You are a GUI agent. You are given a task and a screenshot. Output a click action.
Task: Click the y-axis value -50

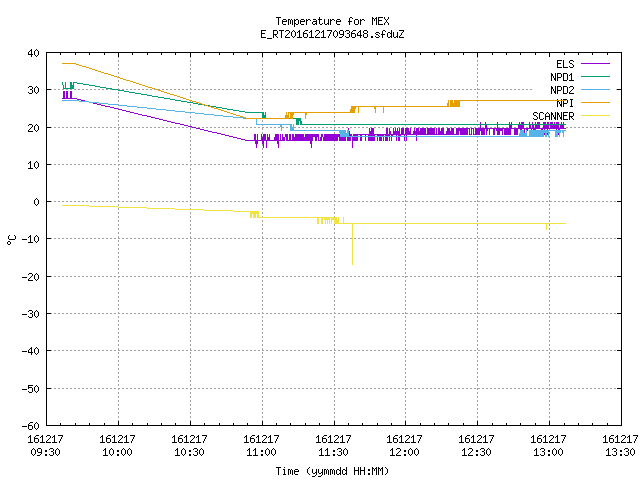click(31, 389)
